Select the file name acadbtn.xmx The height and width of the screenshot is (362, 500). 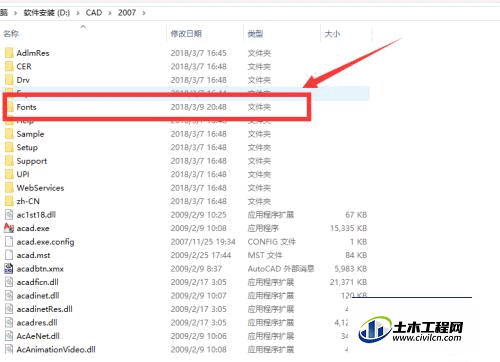(x=40, y=269)
